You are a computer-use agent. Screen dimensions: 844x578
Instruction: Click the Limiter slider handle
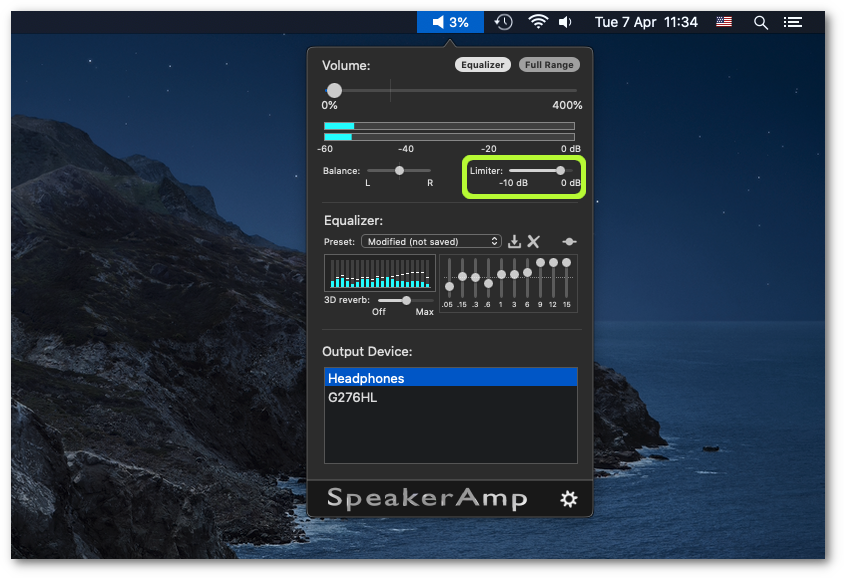click(x=560, y=170)
